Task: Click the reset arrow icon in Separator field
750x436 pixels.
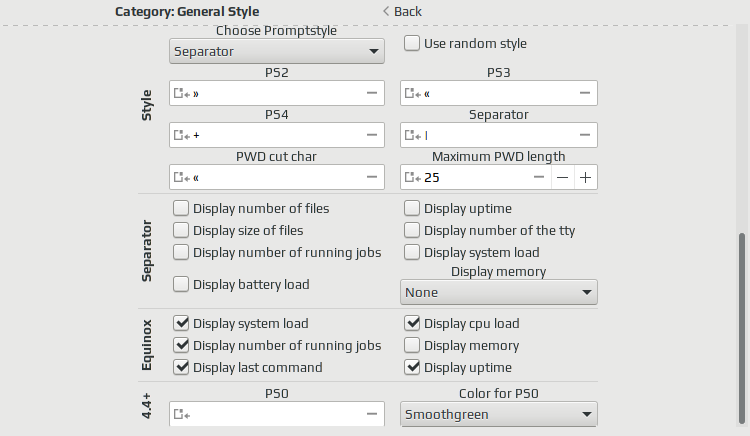Action: [x=413, y=135]
